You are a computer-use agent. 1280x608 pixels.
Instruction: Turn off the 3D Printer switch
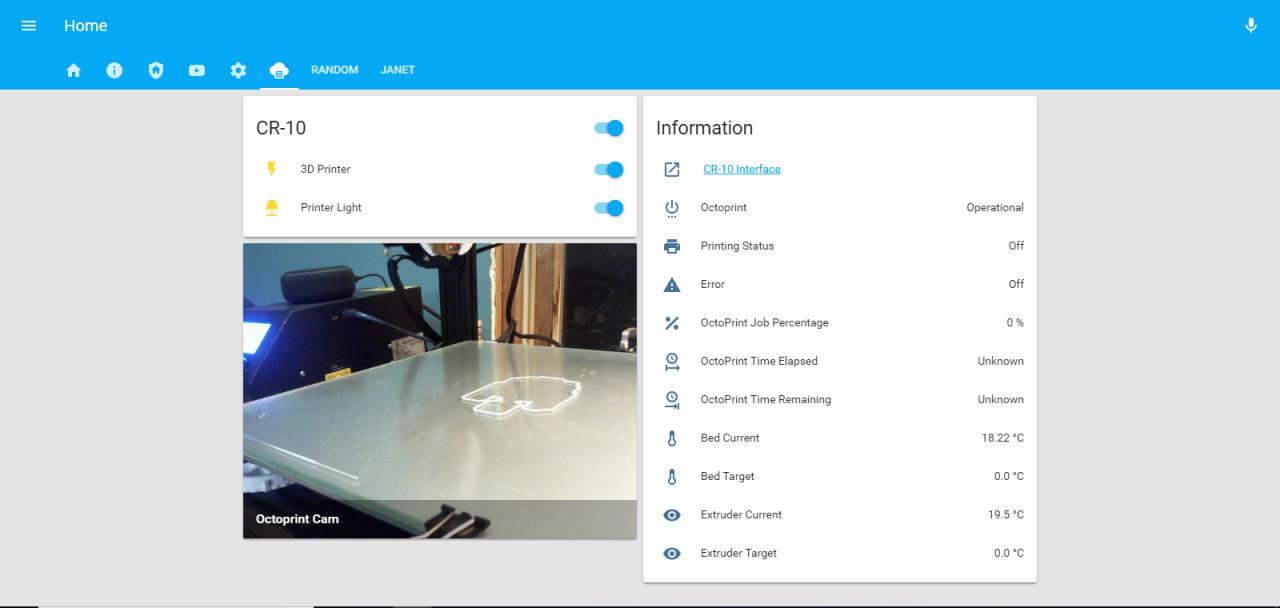pyautogui.click(x=609, y=169)
